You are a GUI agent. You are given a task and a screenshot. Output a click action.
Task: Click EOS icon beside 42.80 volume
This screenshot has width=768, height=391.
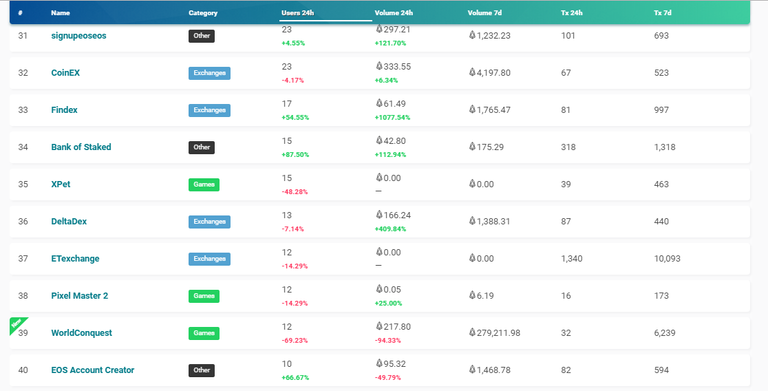click(379, 140)
